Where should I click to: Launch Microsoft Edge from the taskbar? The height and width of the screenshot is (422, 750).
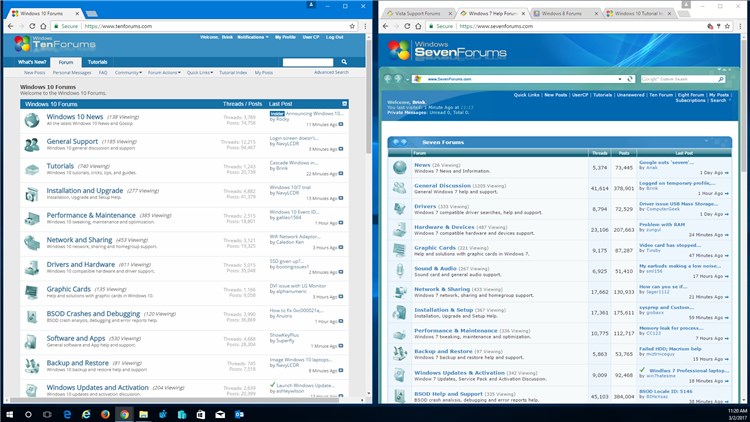click(67, 414)
